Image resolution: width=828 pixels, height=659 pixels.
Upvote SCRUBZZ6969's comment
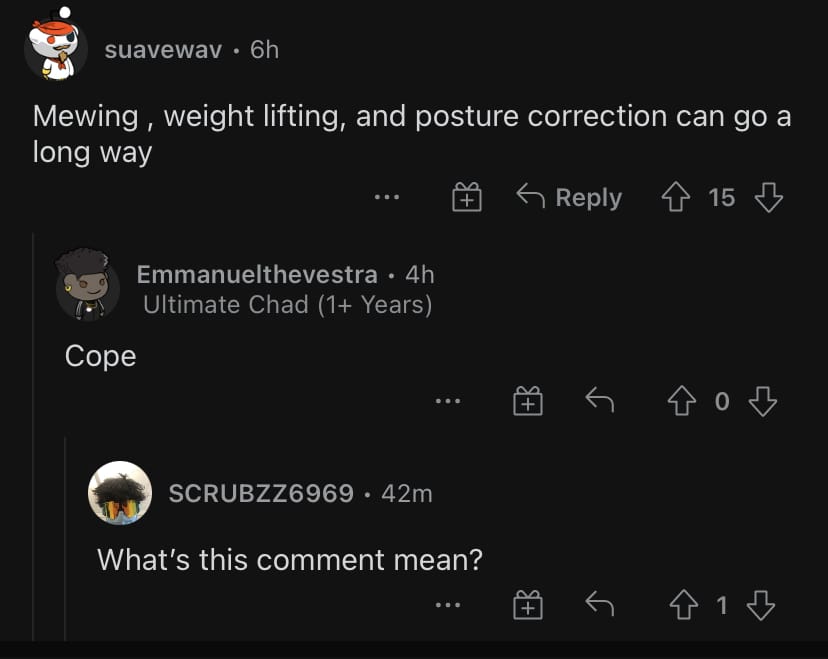click(x=684, y=605)
